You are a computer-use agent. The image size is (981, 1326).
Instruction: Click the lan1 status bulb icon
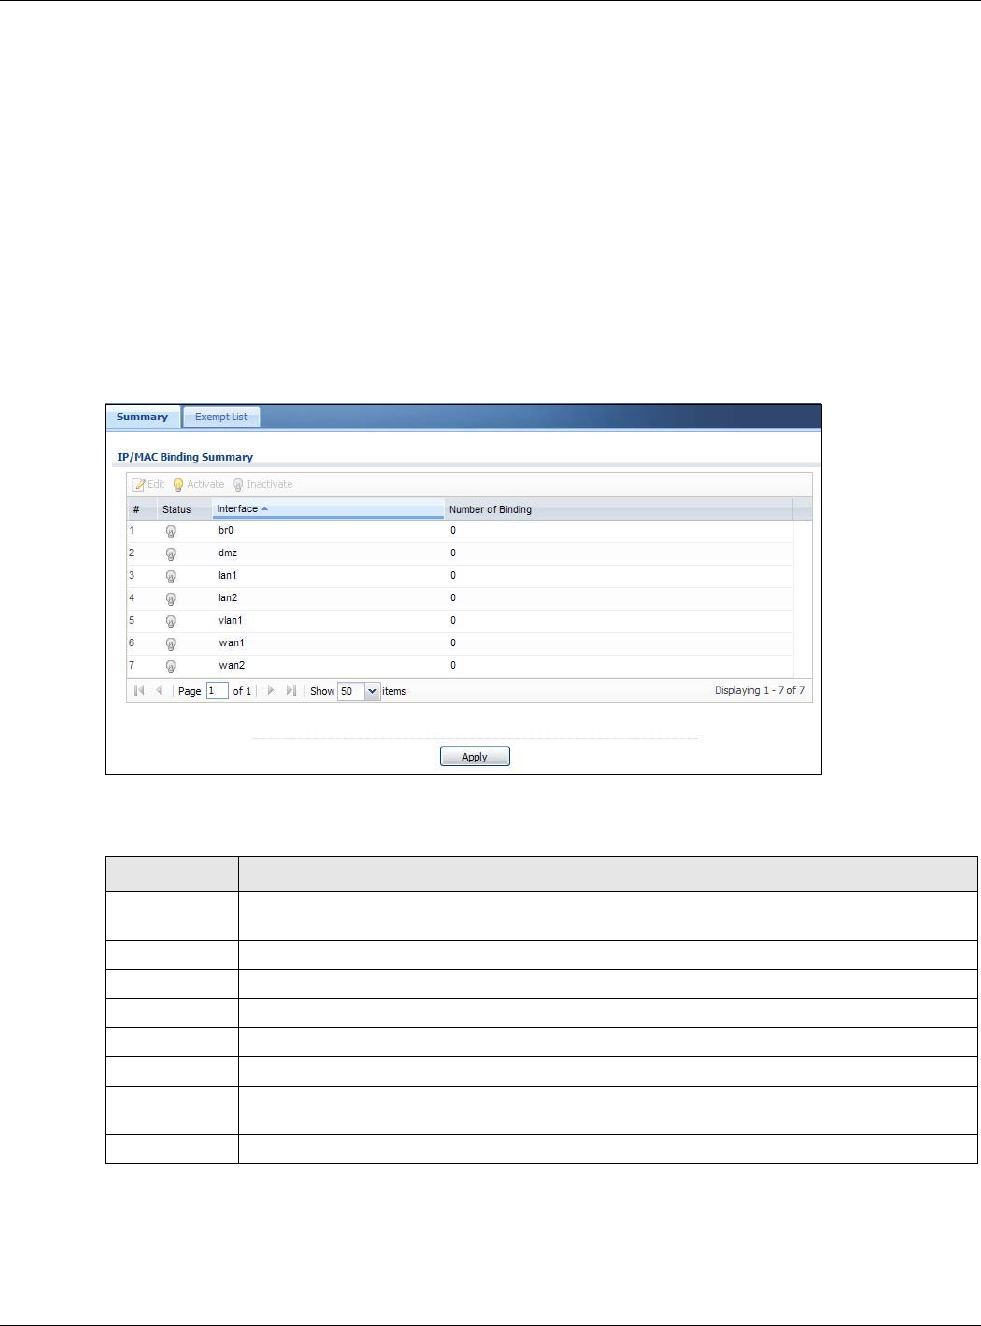[171, 576]
